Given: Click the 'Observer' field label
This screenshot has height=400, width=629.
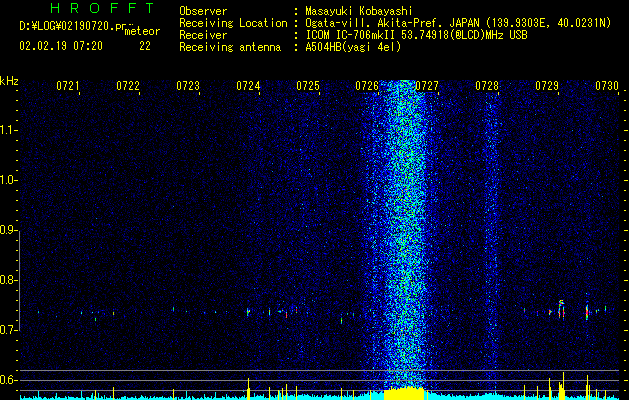Looking at the screenshot, I should point(203,11).
